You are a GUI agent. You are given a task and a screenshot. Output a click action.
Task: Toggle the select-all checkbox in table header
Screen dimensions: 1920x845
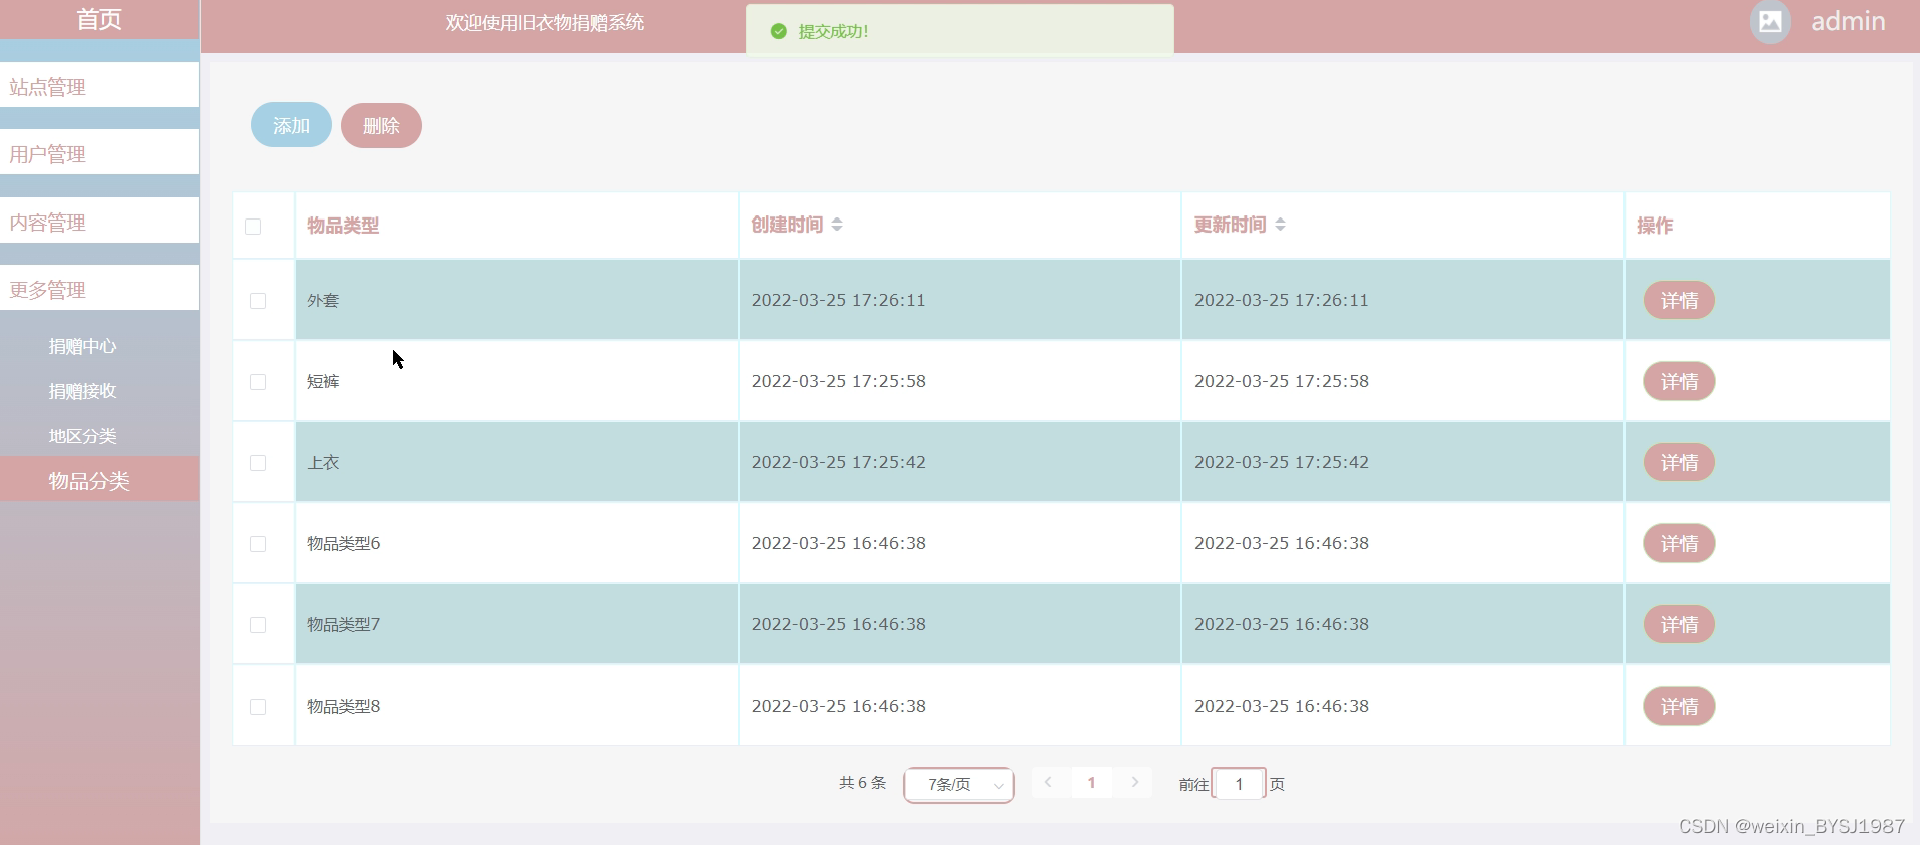(253, 226)
